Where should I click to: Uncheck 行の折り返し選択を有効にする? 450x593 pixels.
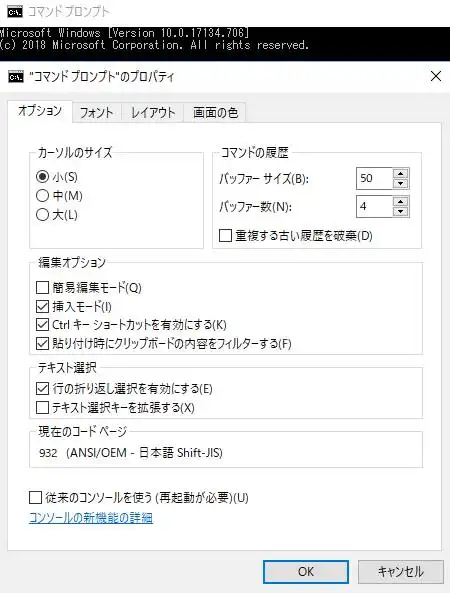point(42,388)
